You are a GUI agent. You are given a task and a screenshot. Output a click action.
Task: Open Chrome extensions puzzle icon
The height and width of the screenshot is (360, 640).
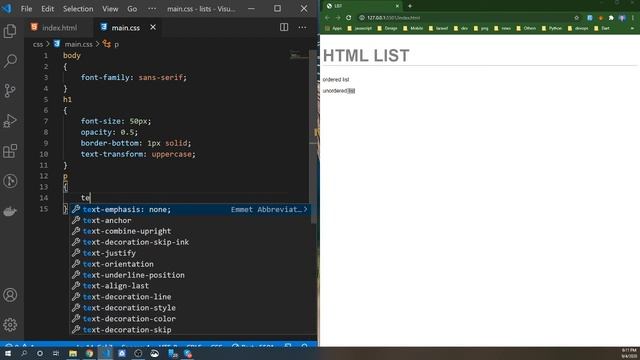coord(611,18)
